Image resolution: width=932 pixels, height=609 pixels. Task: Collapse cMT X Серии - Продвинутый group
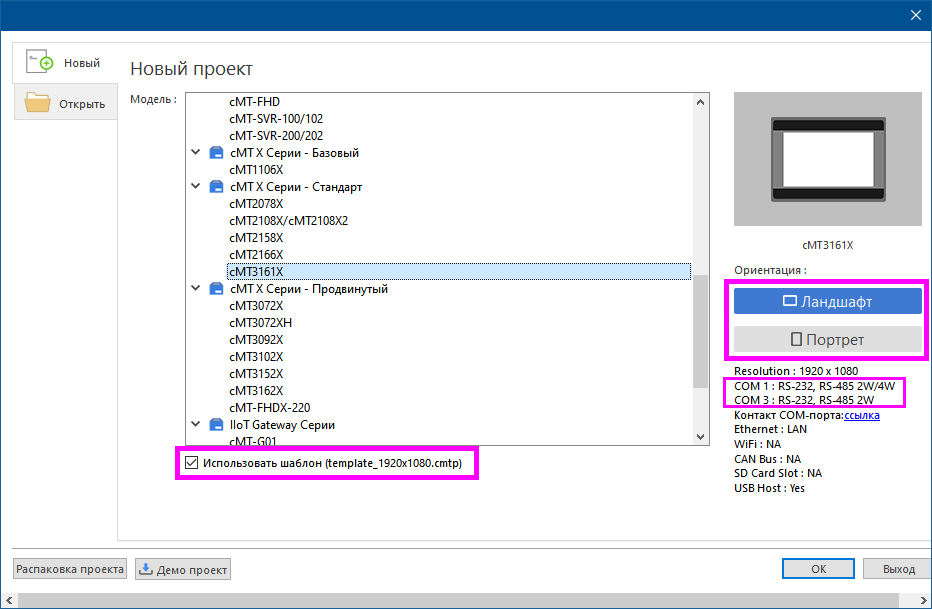pyautogui.click(x=196, y=289)
